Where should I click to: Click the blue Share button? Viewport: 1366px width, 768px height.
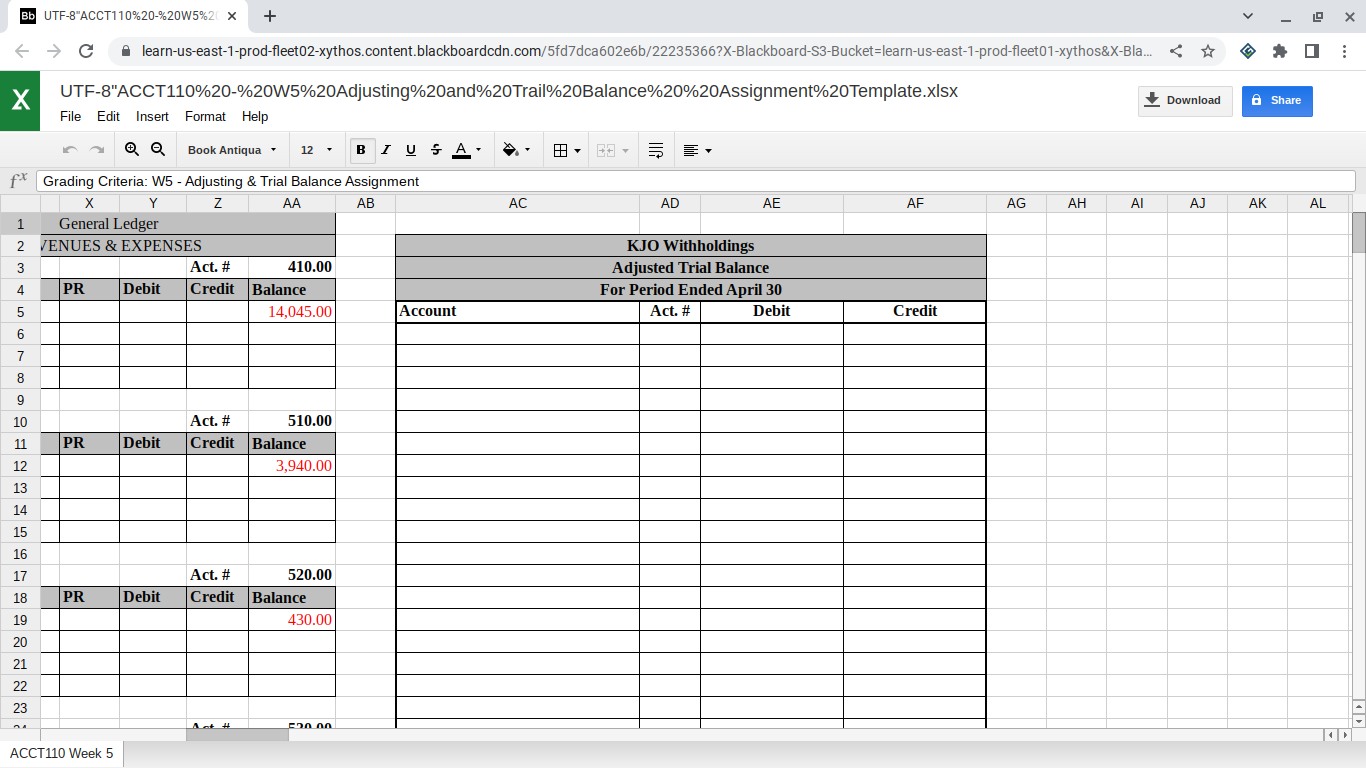(x=1277, y=100)
